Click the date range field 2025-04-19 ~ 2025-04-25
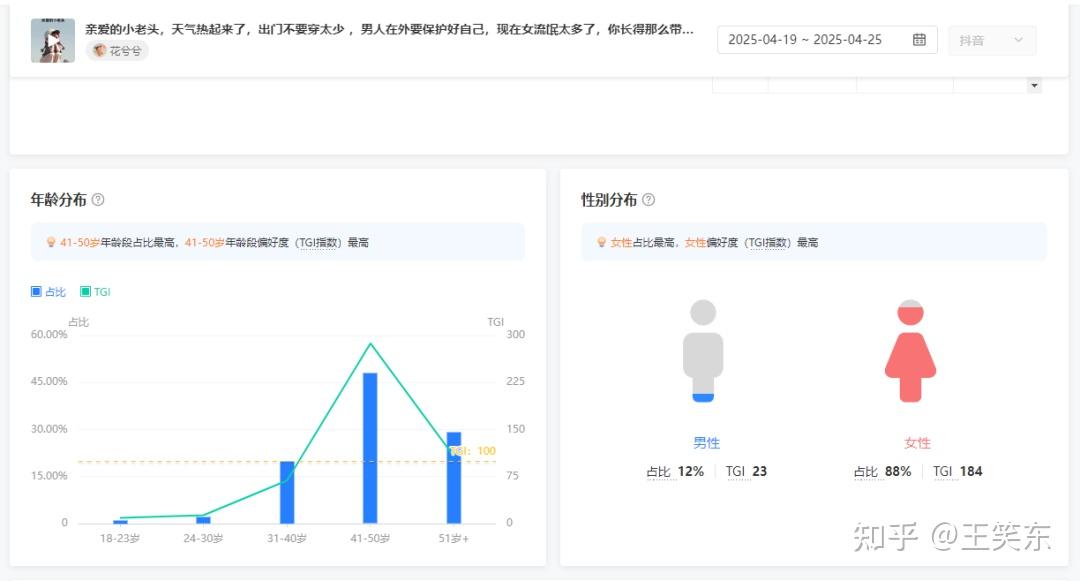This screenshot has width=1080, height=581. tap(827, 40)
